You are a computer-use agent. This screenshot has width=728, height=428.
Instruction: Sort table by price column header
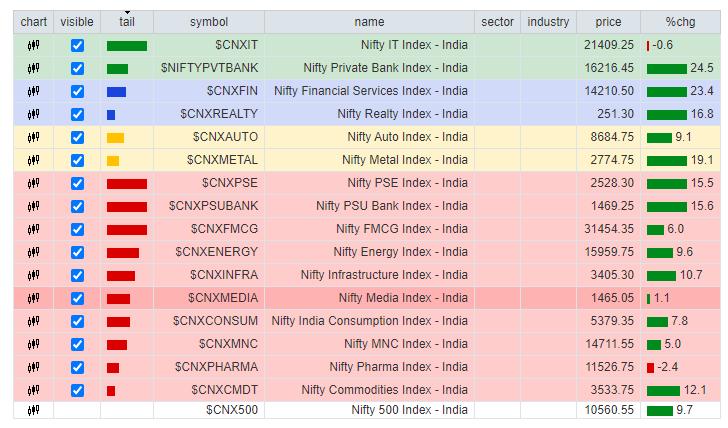[608, 22]
